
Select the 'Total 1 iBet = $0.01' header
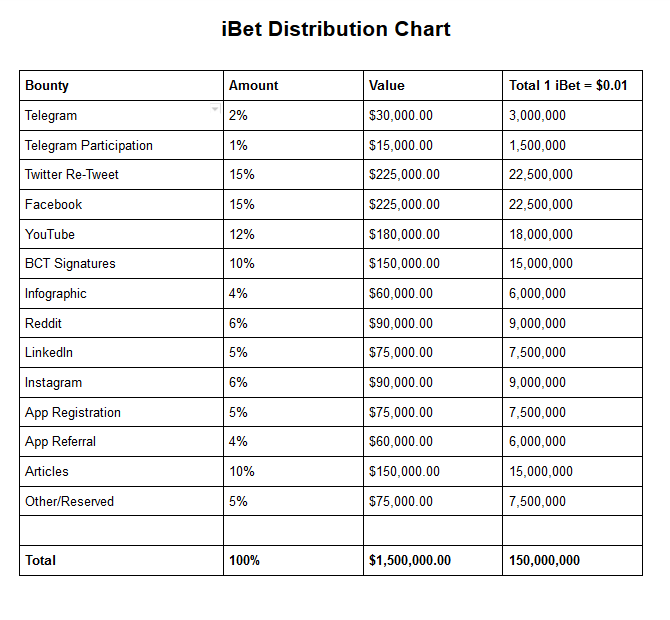(573, 85)
